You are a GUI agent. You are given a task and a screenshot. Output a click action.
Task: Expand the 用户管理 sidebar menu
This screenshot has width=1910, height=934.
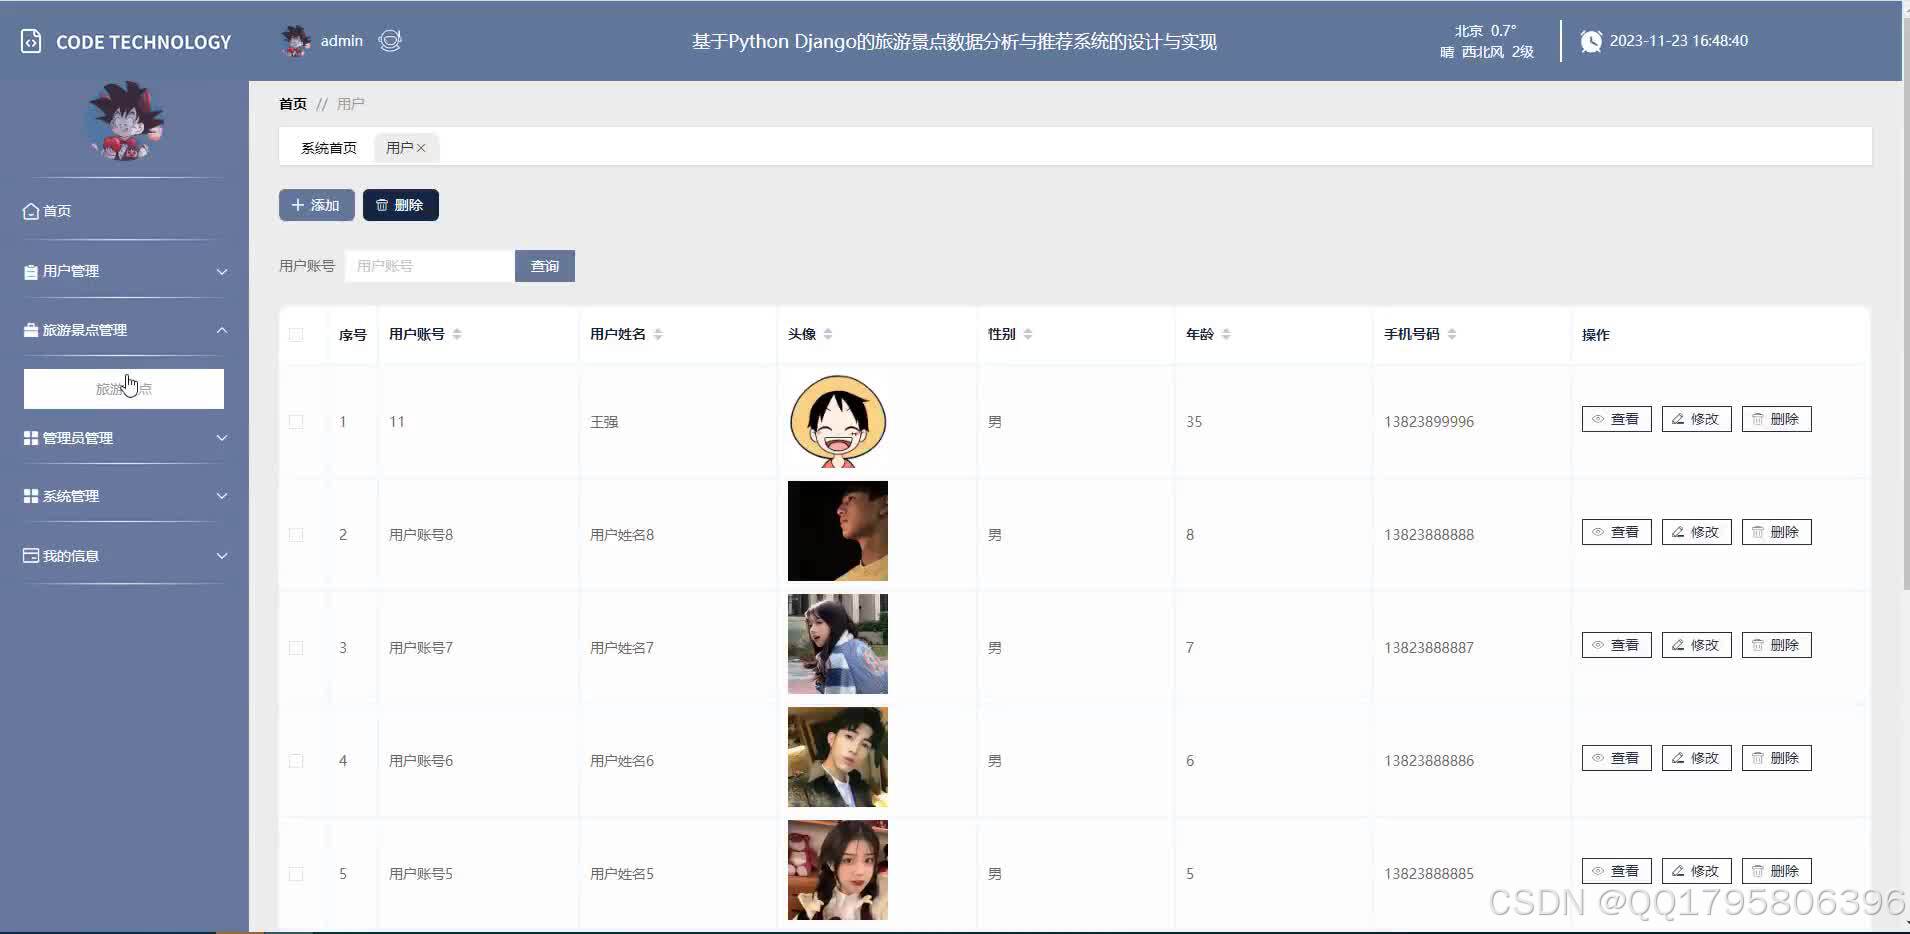click(124, 271)
